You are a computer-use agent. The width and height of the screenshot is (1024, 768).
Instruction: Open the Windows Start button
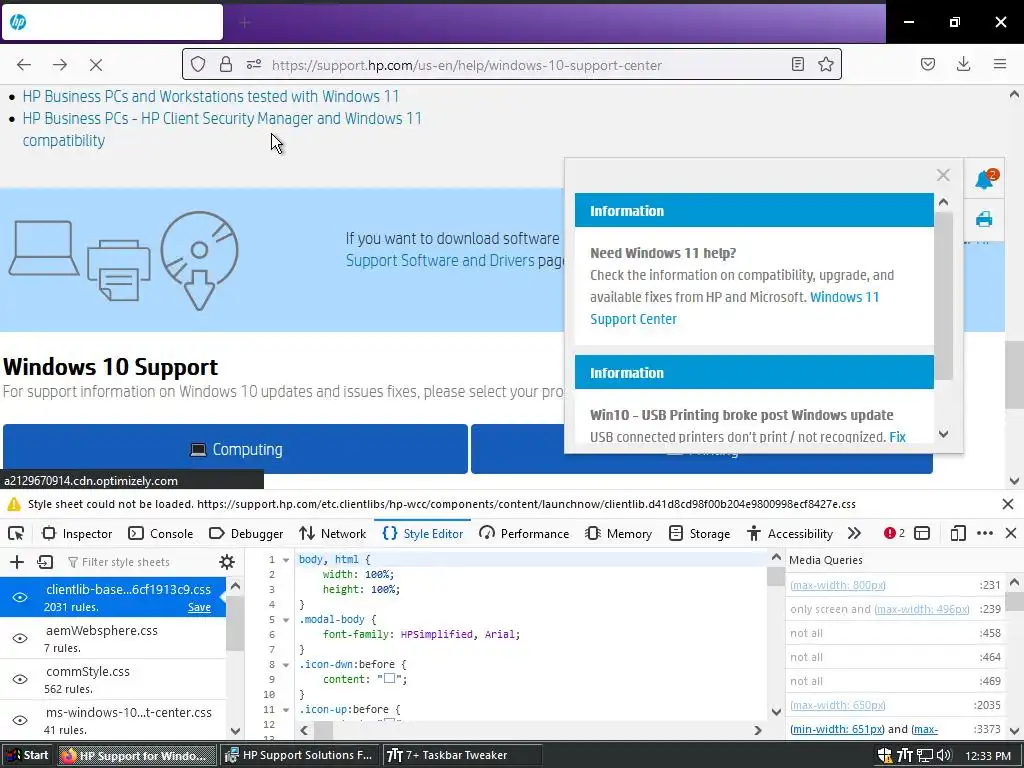27,755
